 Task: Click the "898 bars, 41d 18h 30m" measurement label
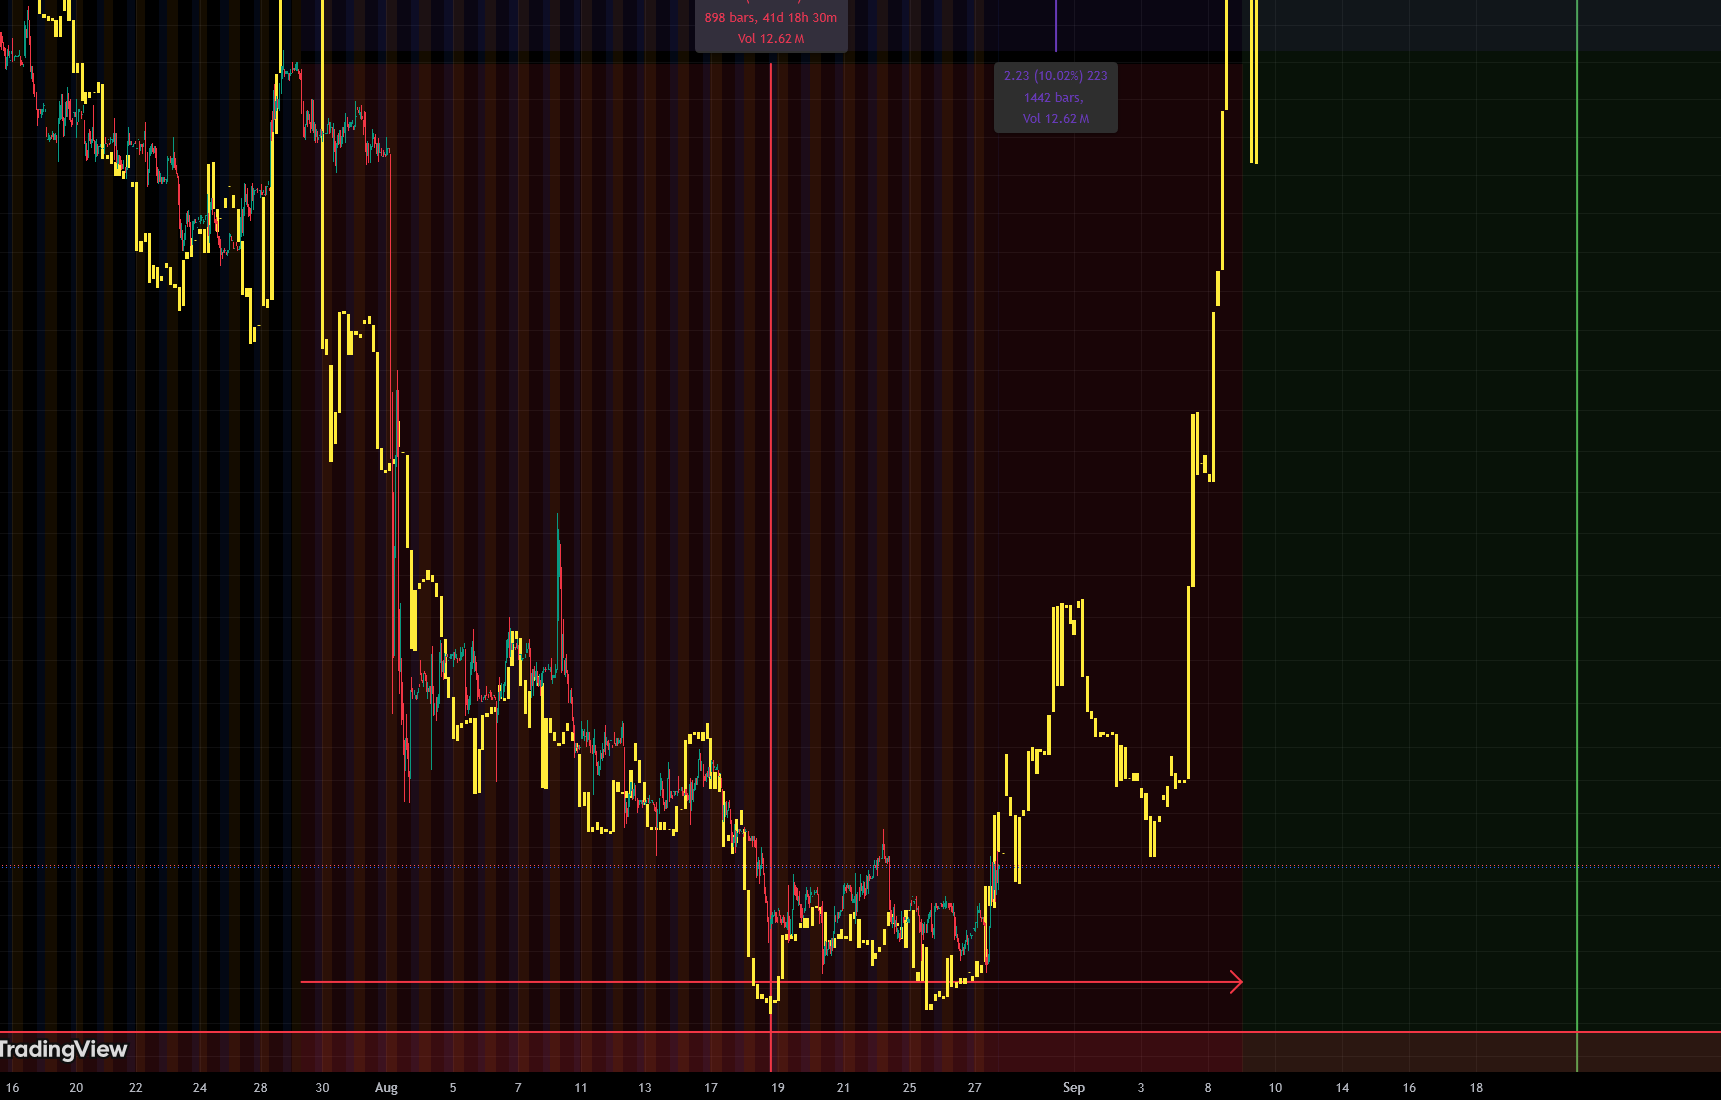[x=771, y=18]
